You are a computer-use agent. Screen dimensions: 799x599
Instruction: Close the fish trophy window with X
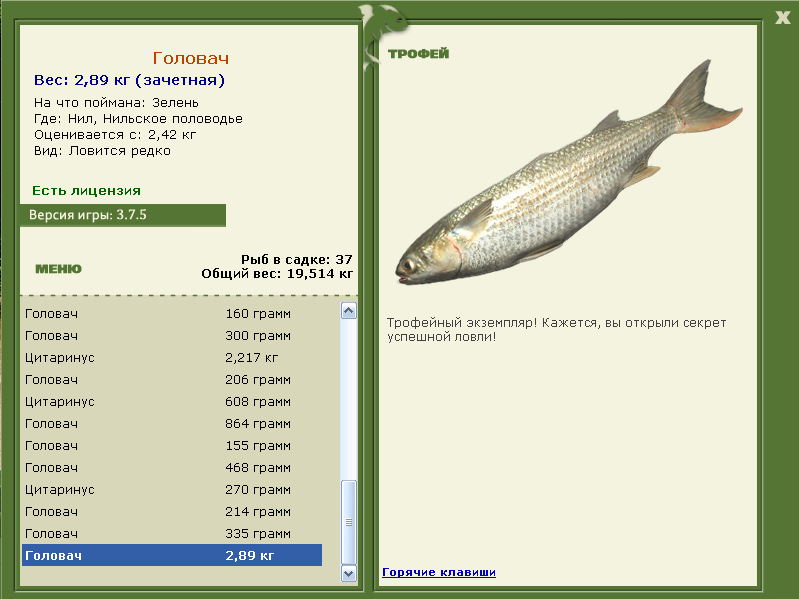[782, 18]
